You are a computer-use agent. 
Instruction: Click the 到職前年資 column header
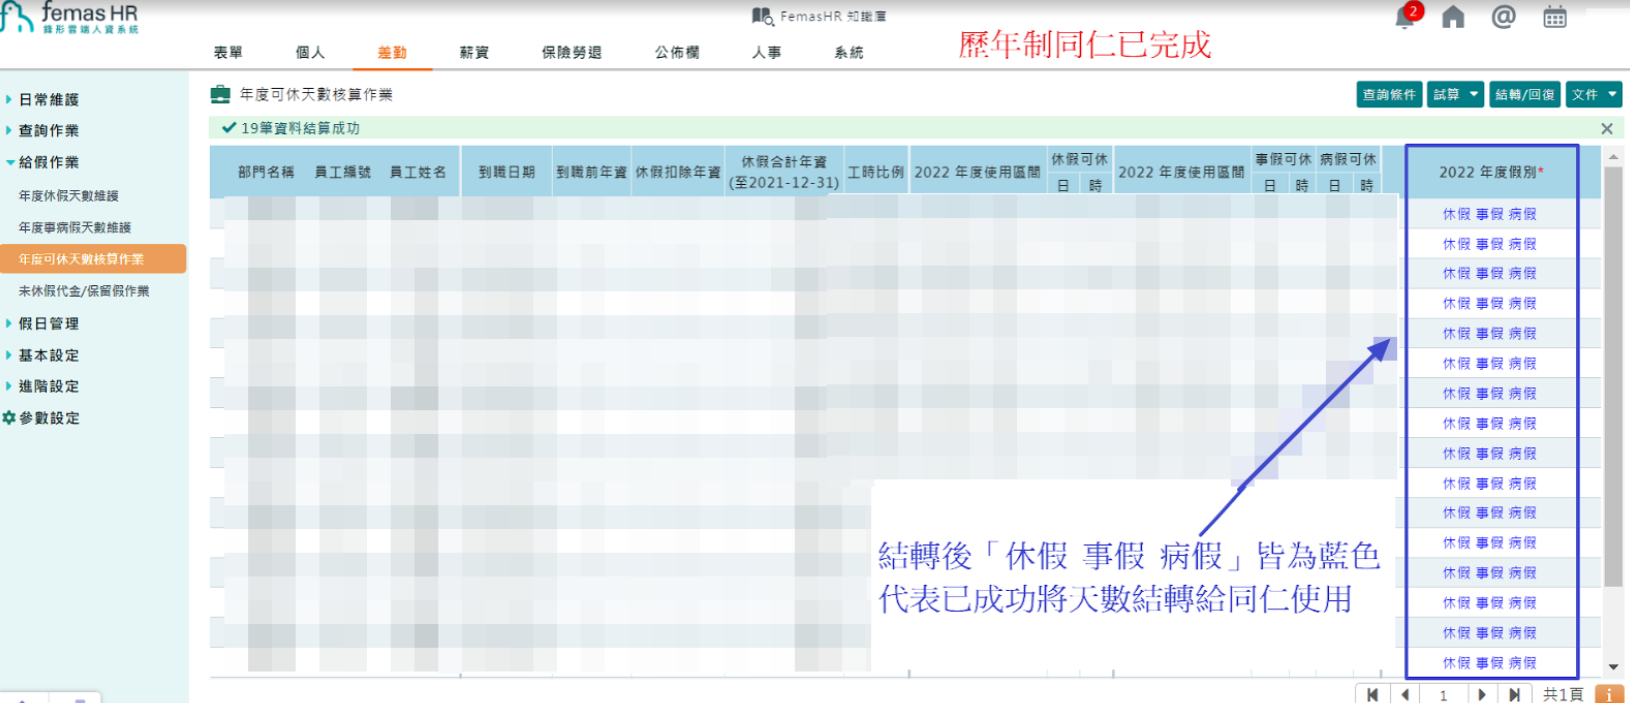point(591,172)
